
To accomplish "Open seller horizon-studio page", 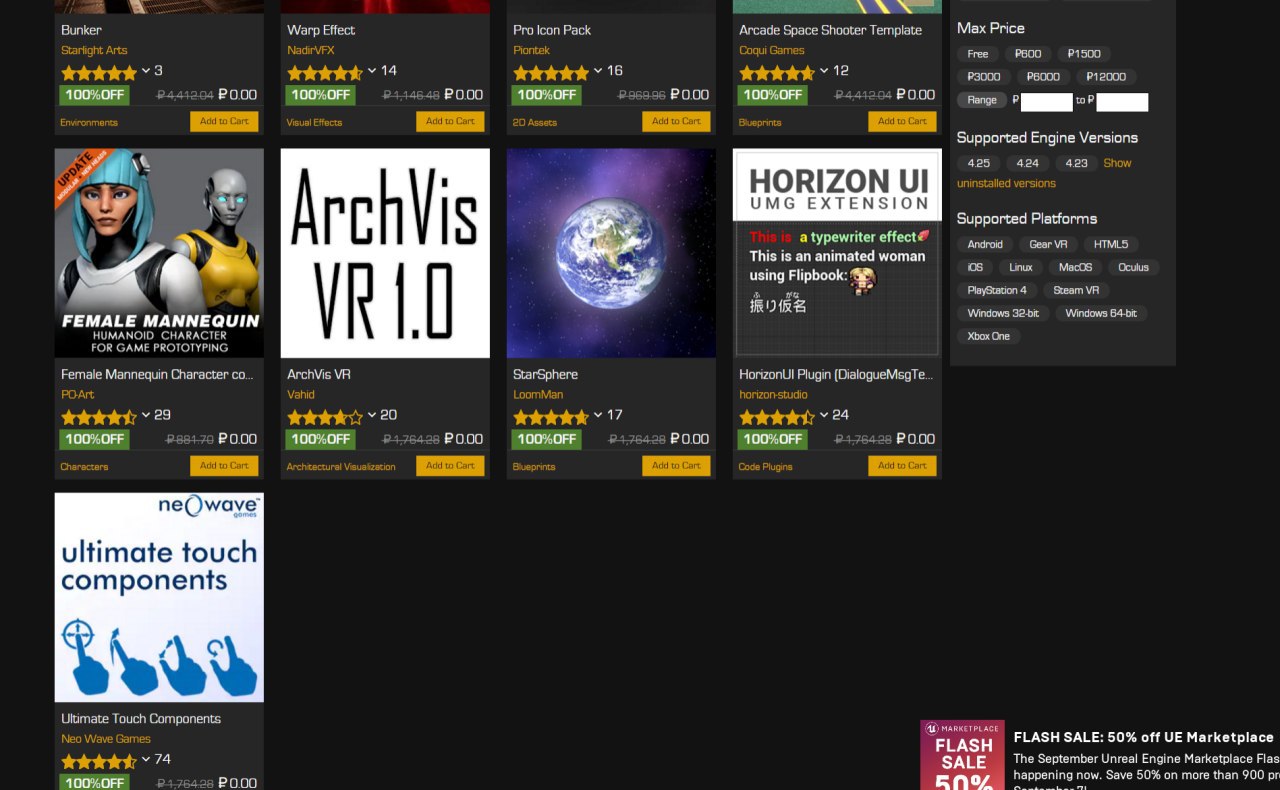I will [x=773, y=394].
